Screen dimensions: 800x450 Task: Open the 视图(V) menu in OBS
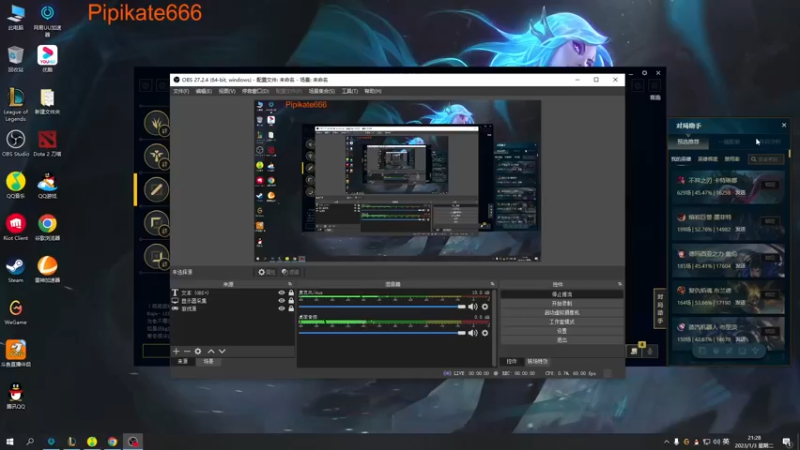(227, 91)
